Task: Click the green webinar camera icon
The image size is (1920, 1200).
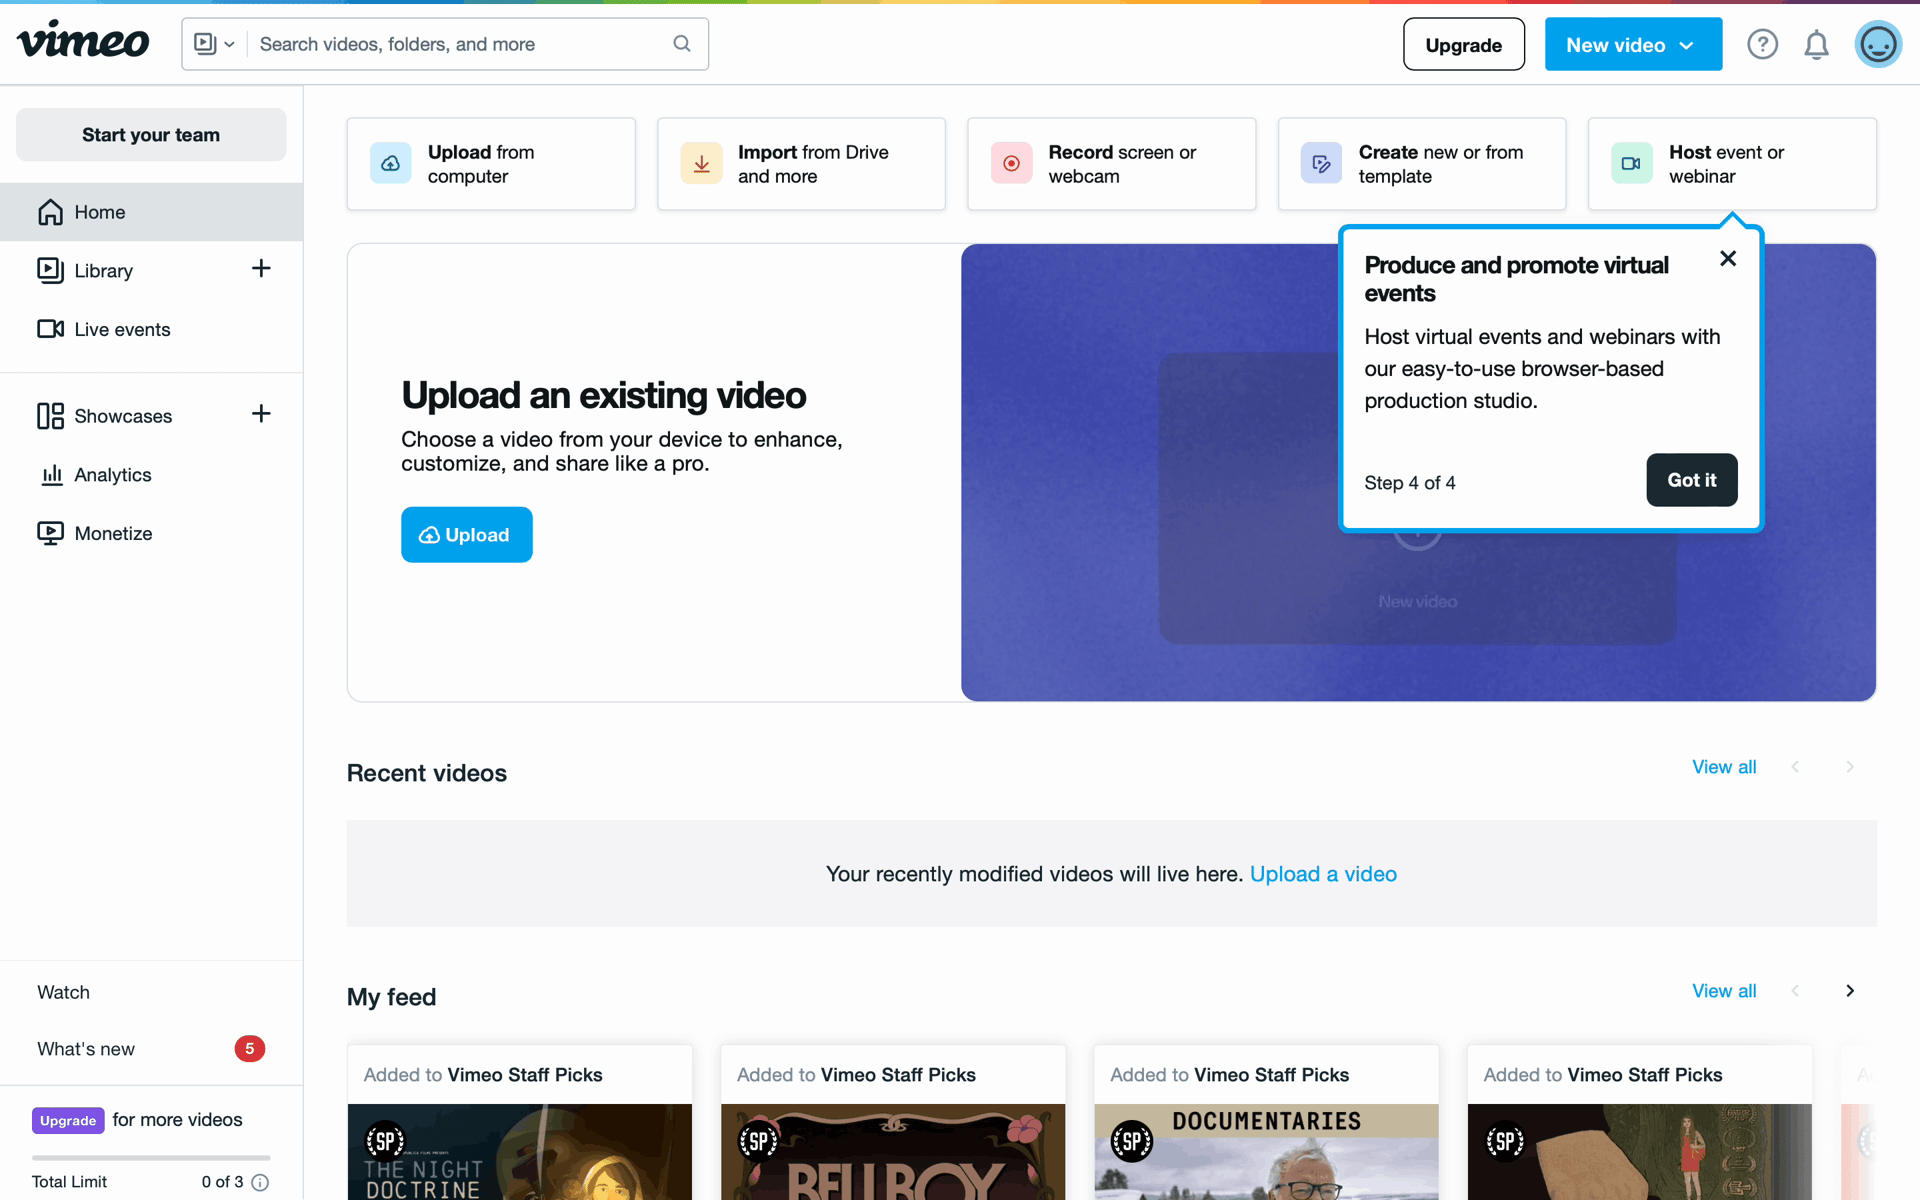Action: pyautogui.click(x=1631, y=164)
